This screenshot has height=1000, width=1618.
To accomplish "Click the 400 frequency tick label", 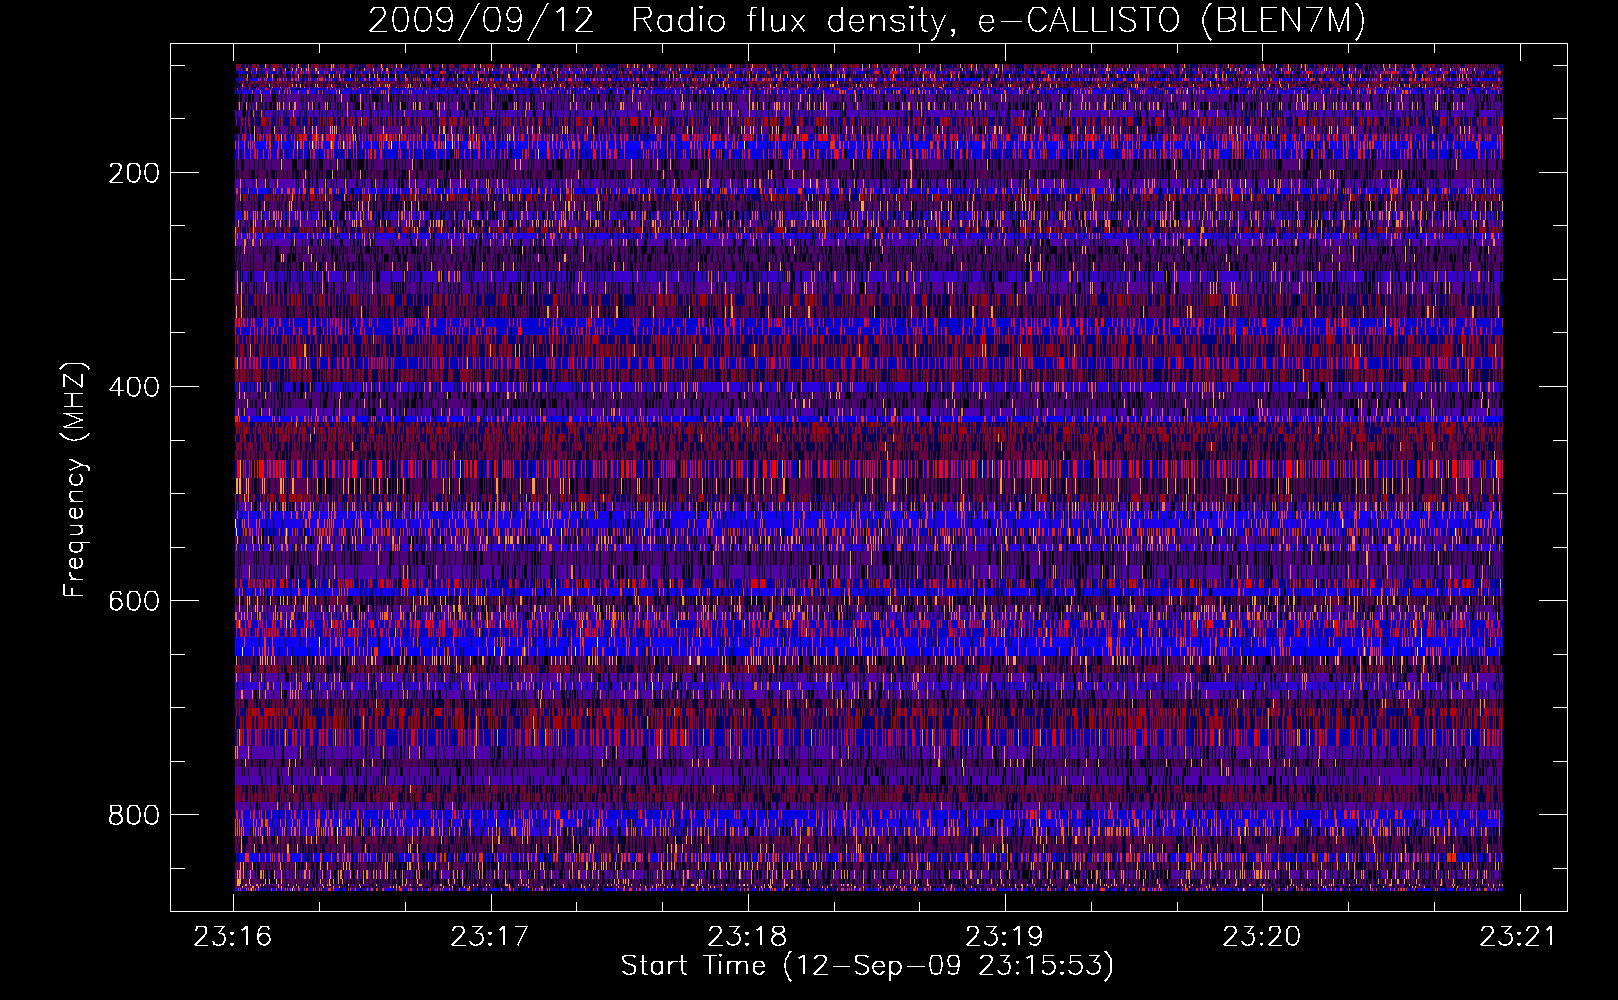I will coord(134,387).
